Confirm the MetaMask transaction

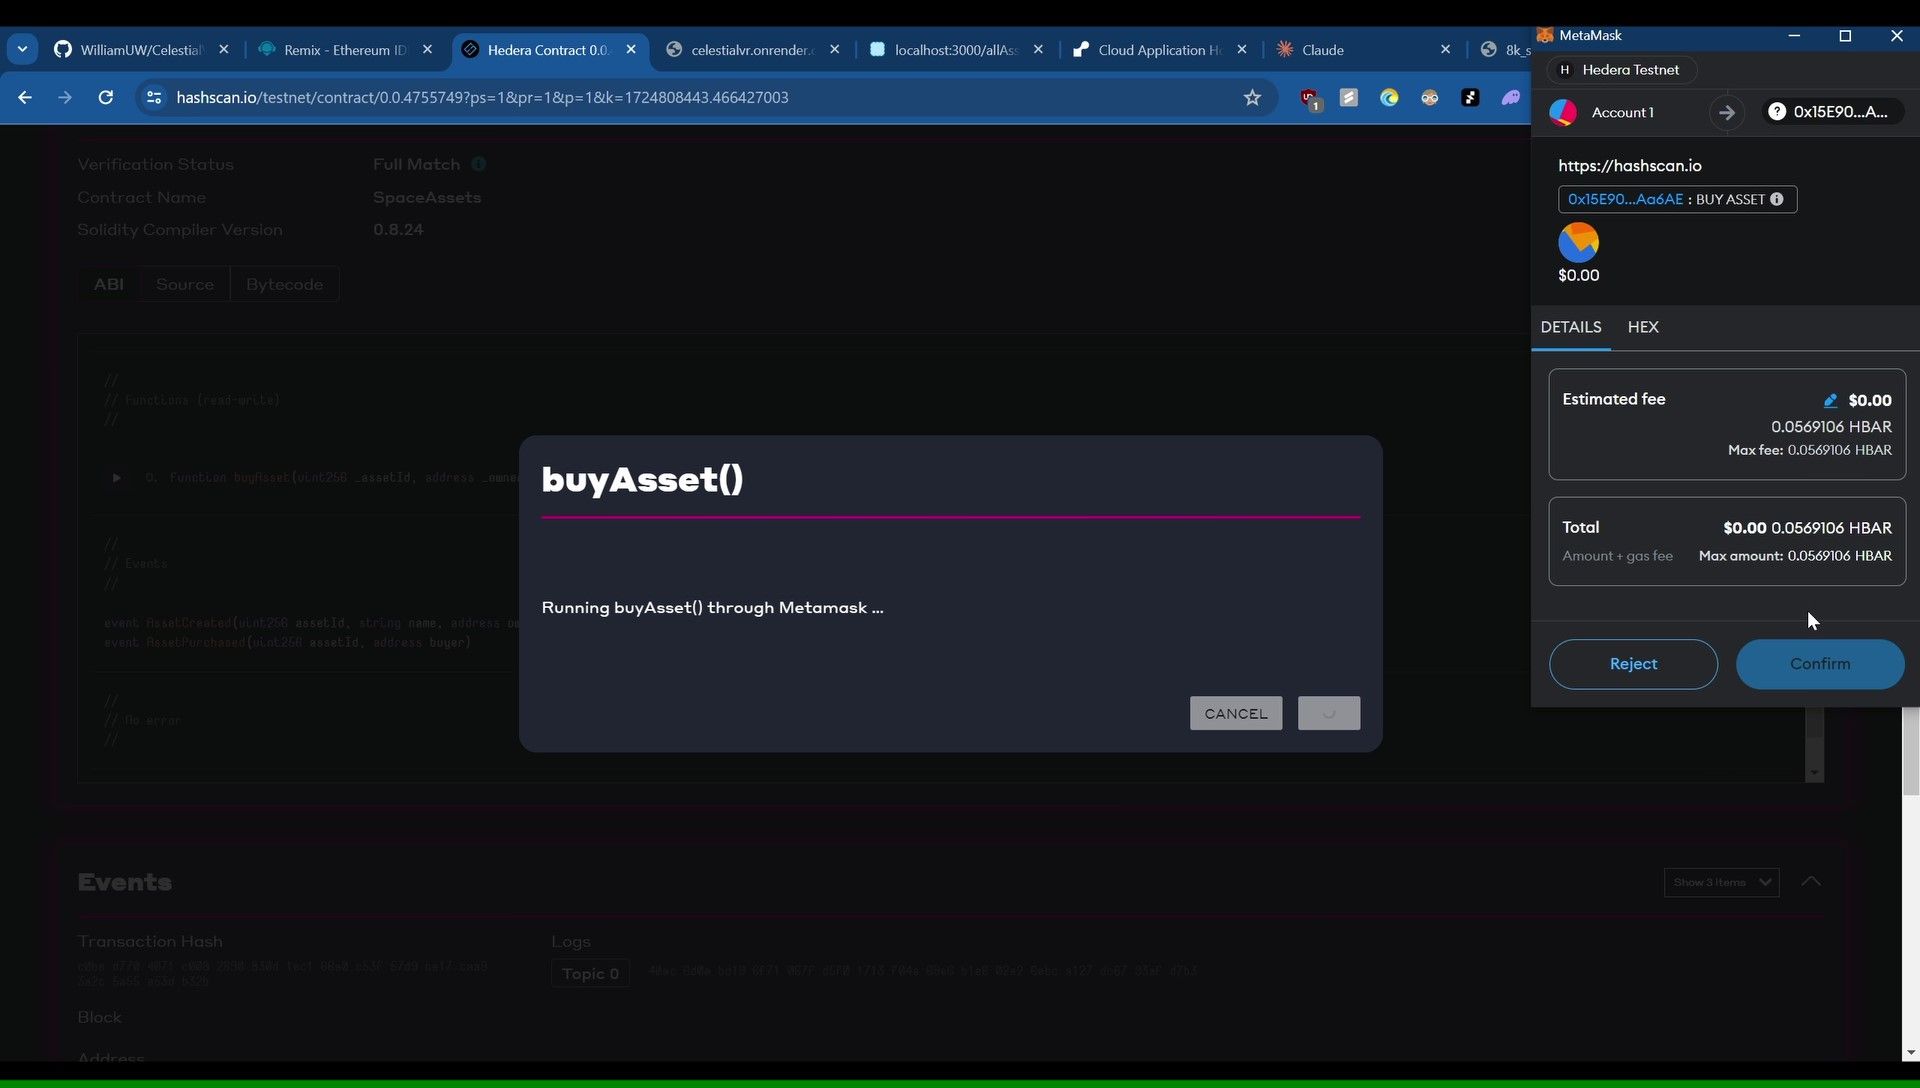(x=1820, y=664)
